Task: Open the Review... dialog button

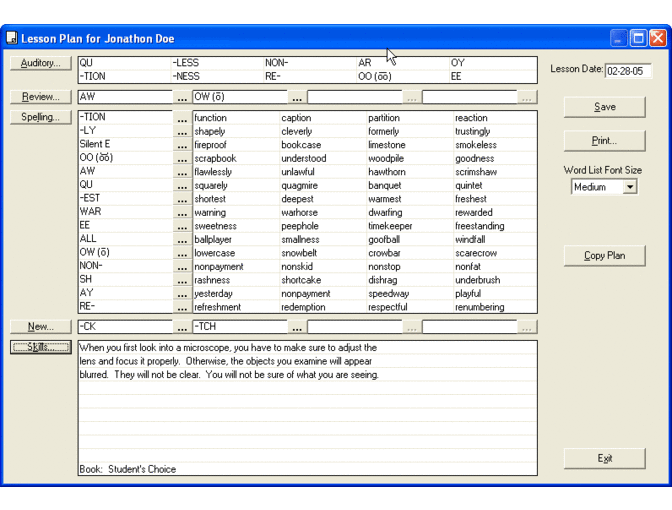Action: click(x=40, y=97)
